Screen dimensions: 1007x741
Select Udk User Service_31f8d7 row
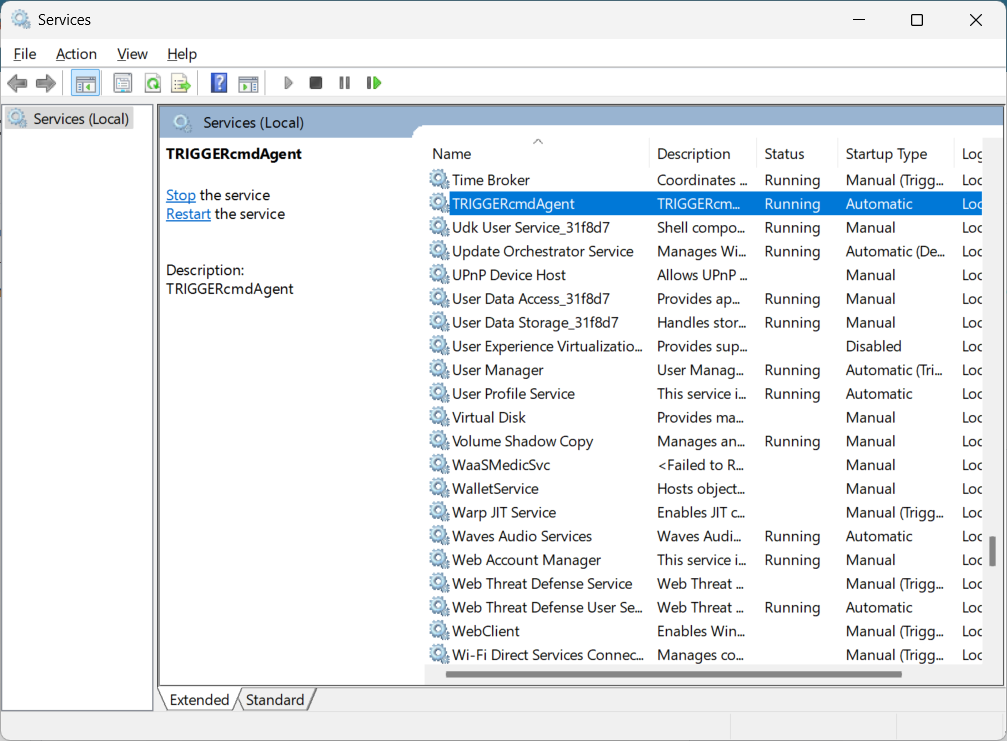704,227
